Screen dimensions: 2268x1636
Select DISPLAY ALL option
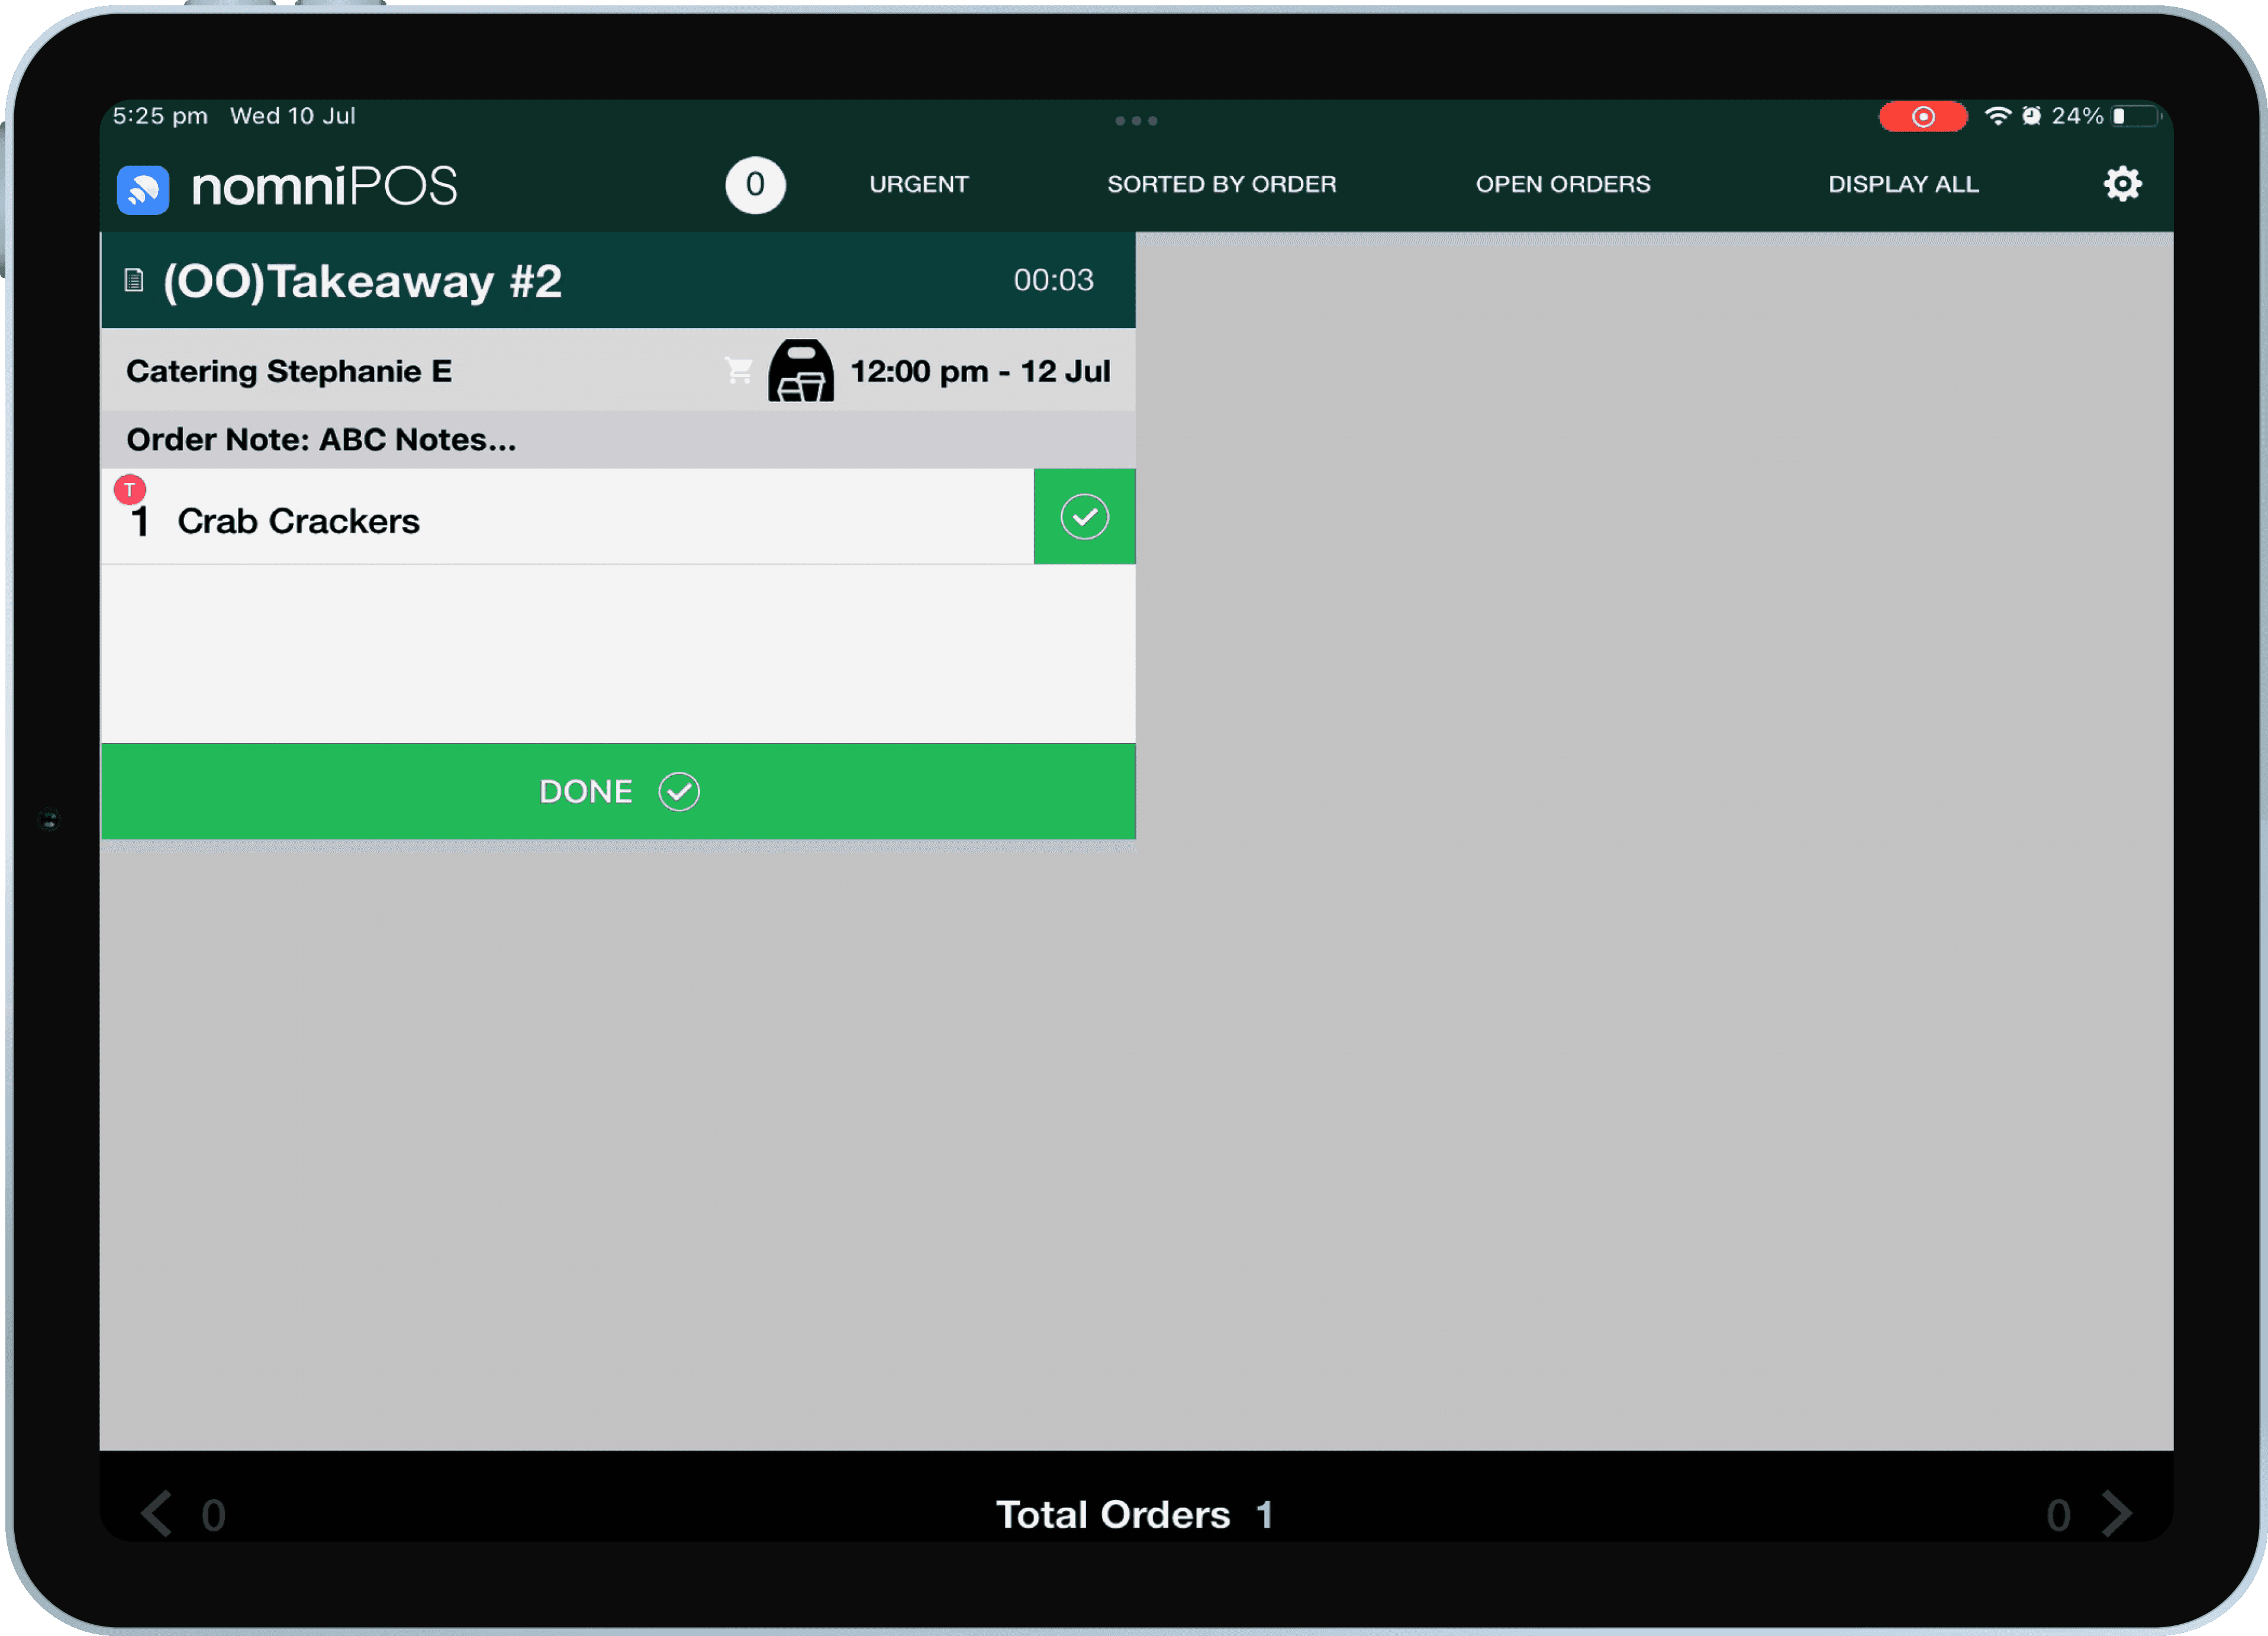(1902, 184)
